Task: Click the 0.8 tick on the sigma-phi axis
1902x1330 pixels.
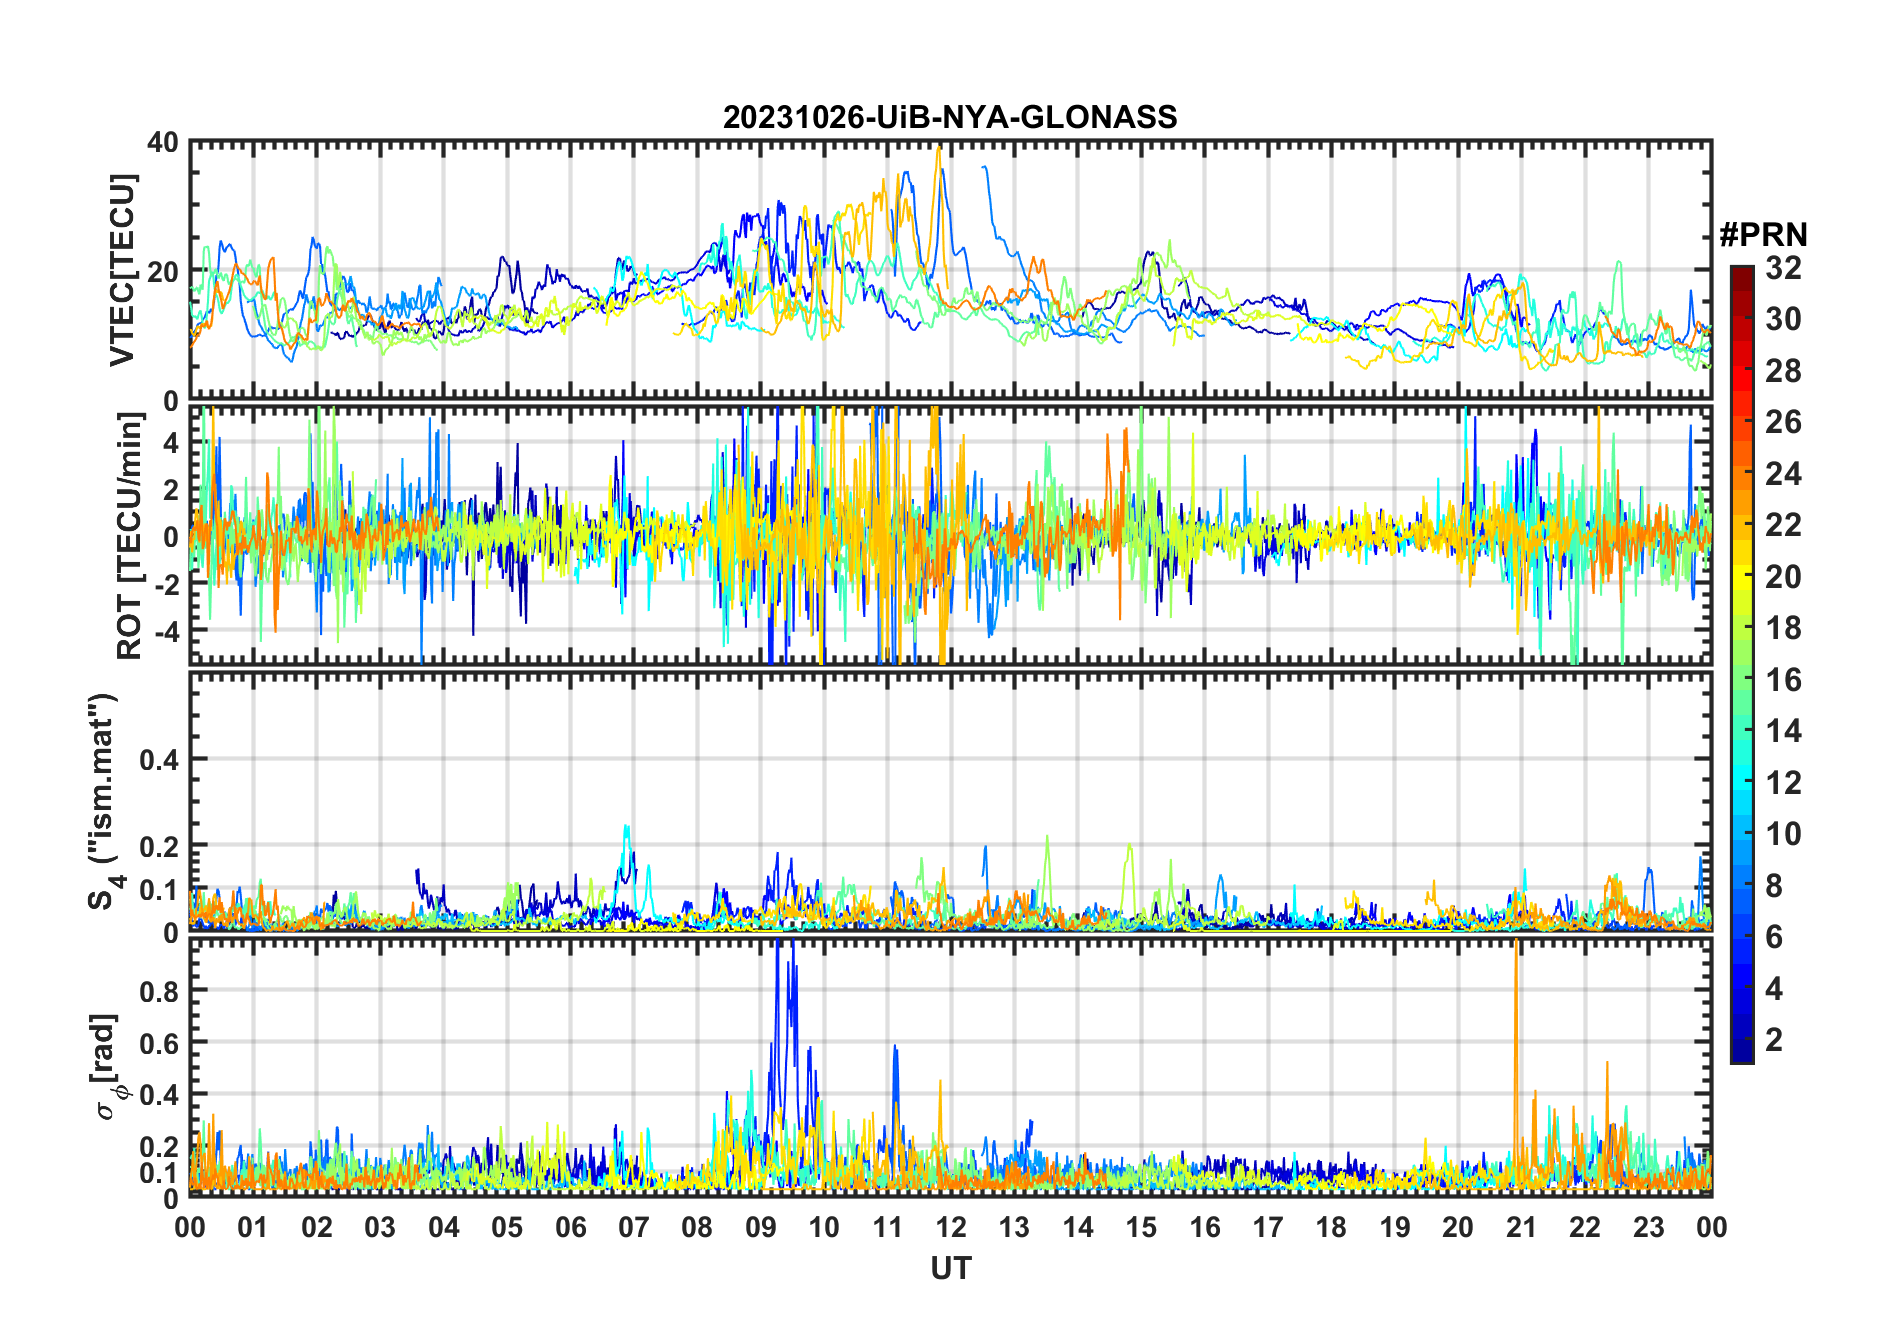Action: point(160,991)
